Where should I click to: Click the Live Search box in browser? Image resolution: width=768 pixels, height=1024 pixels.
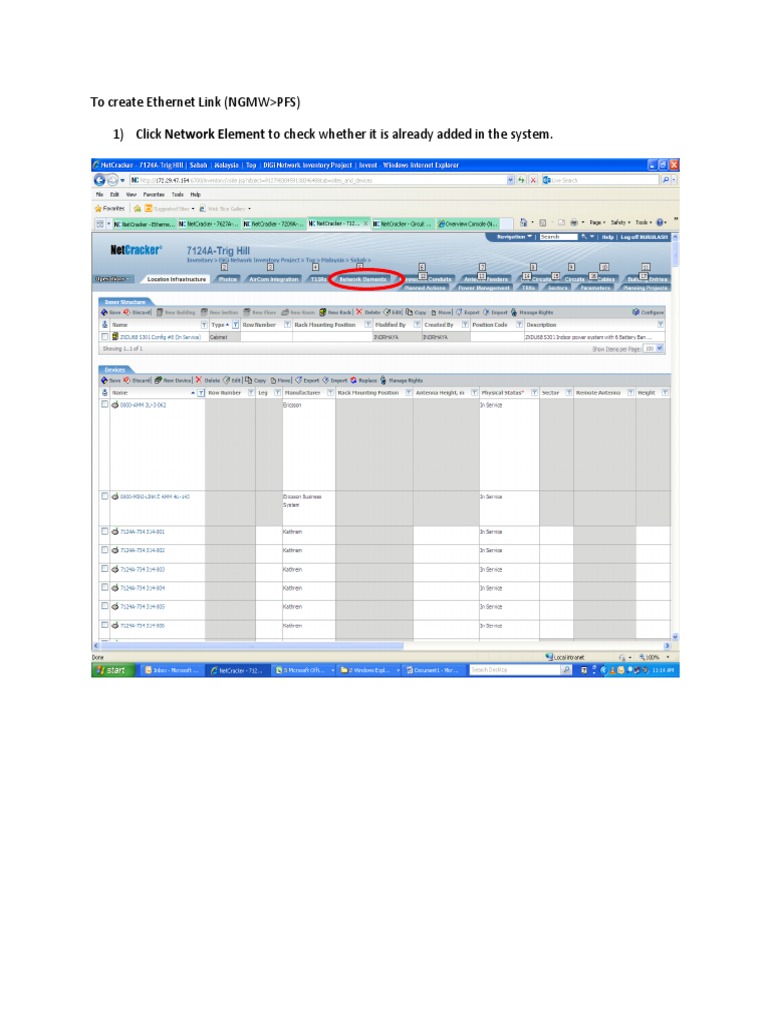(x=601, y=180)
